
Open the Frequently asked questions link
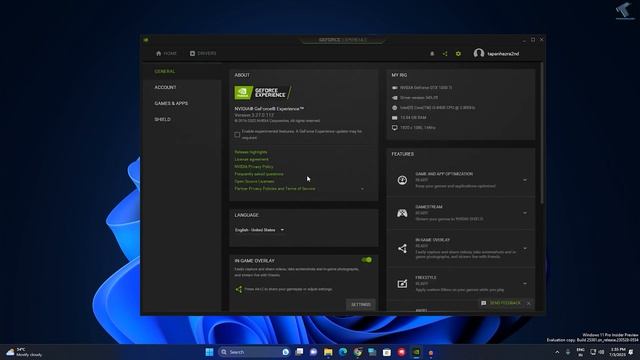[259, 174]
